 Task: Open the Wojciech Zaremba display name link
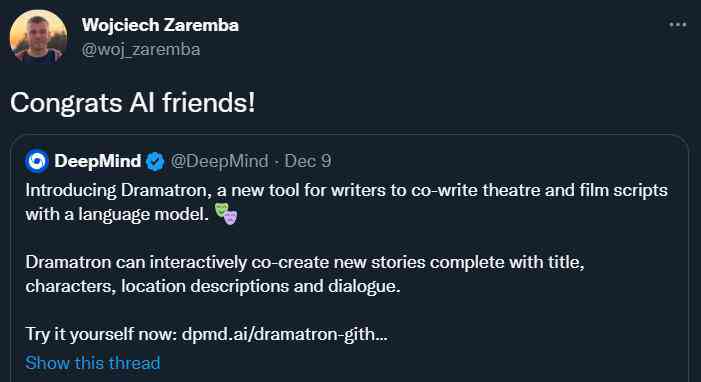(x=160, y=25)
